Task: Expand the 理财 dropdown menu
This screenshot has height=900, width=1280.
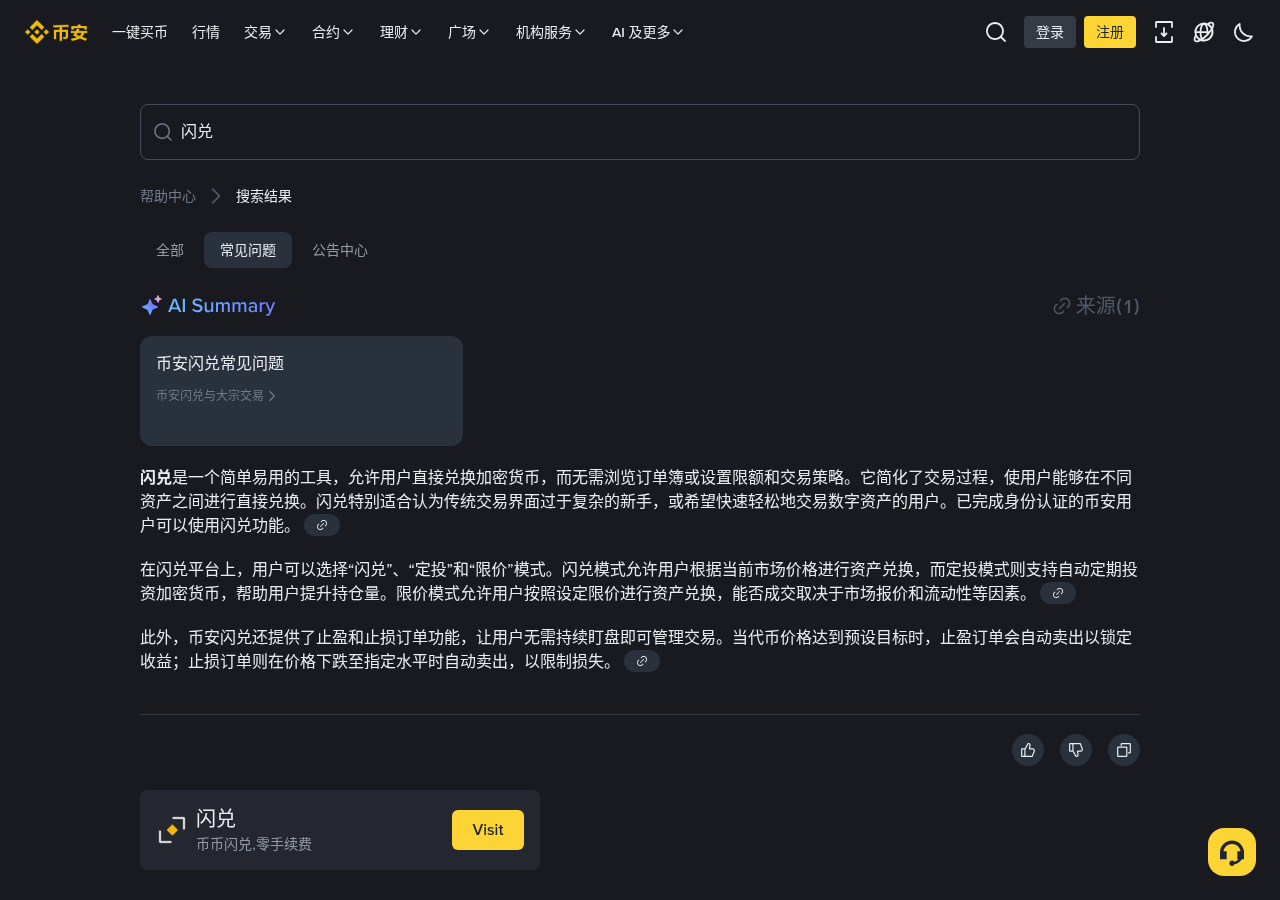Action: tap(401, 32)
